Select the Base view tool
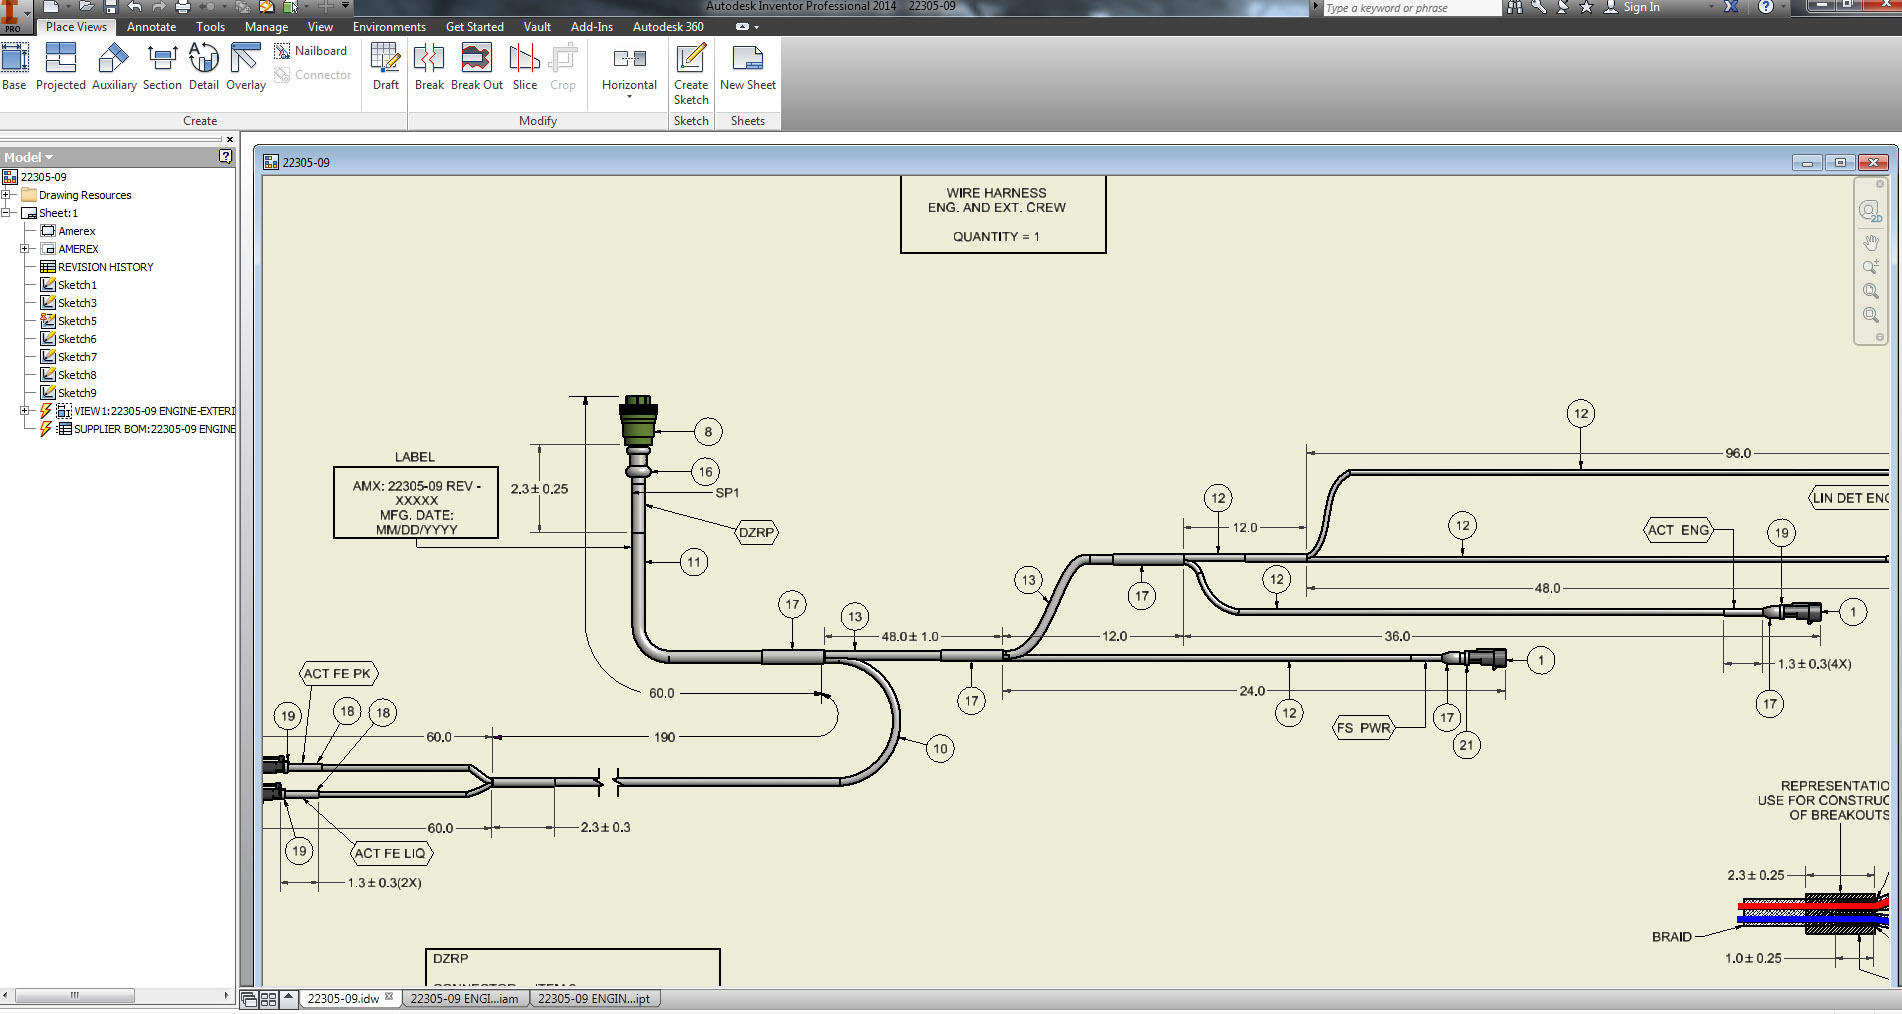 (x=14, y=67)
